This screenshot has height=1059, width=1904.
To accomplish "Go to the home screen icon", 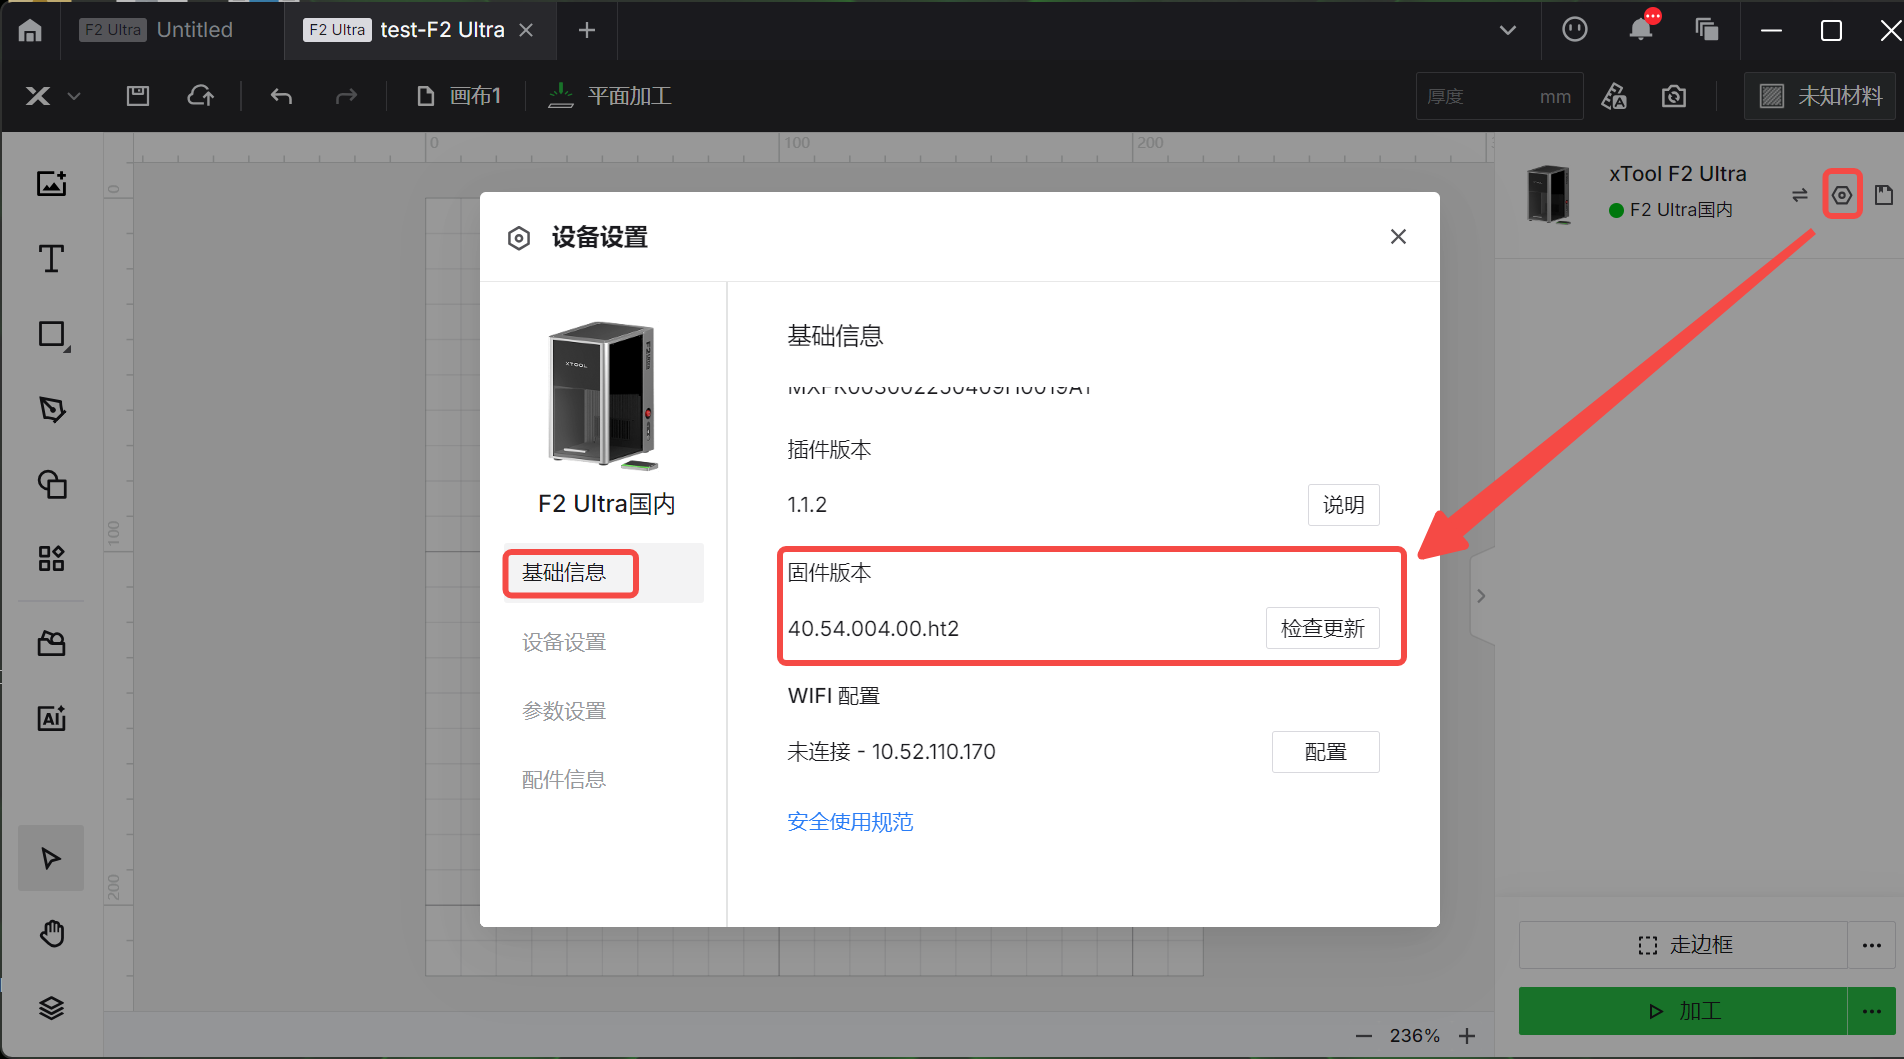I will (x=30, y=31).
